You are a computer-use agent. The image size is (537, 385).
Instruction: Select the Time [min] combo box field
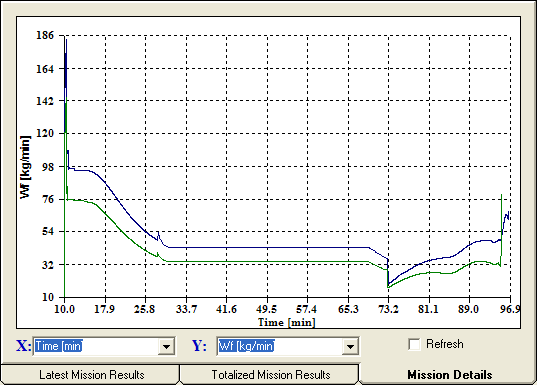[104, 346]
